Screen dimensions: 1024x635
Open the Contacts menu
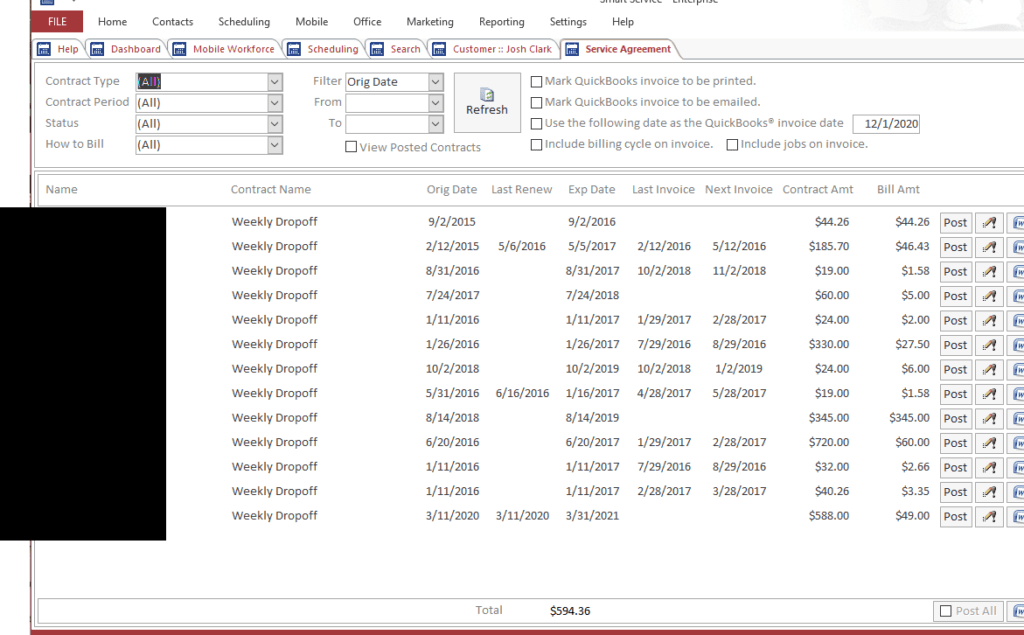click(172, 22)
